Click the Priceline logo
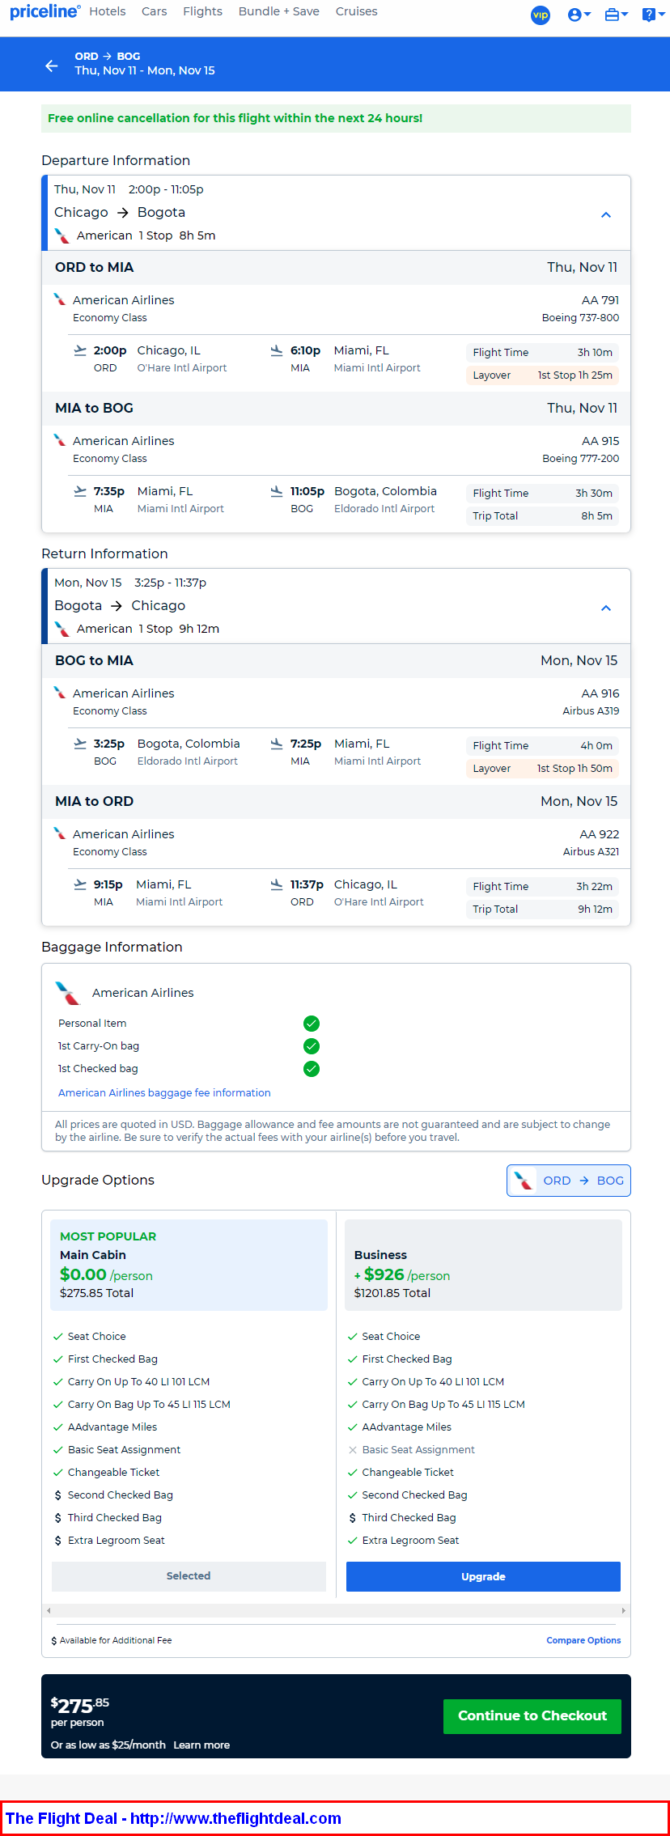Screen dimensions: 670x1836 [45, 12]
